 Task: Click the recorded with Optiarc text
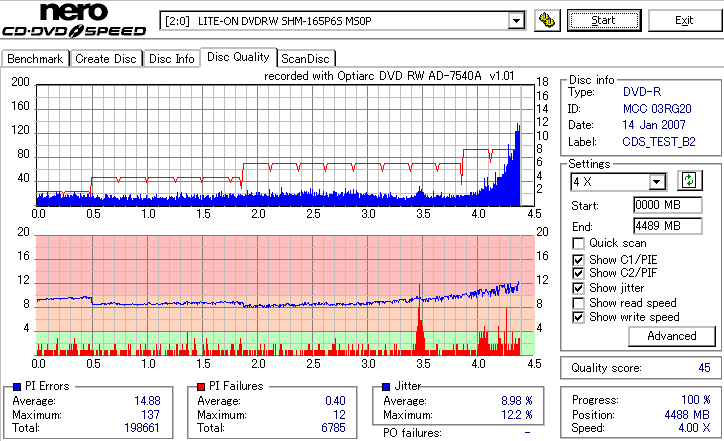point(389,76)
